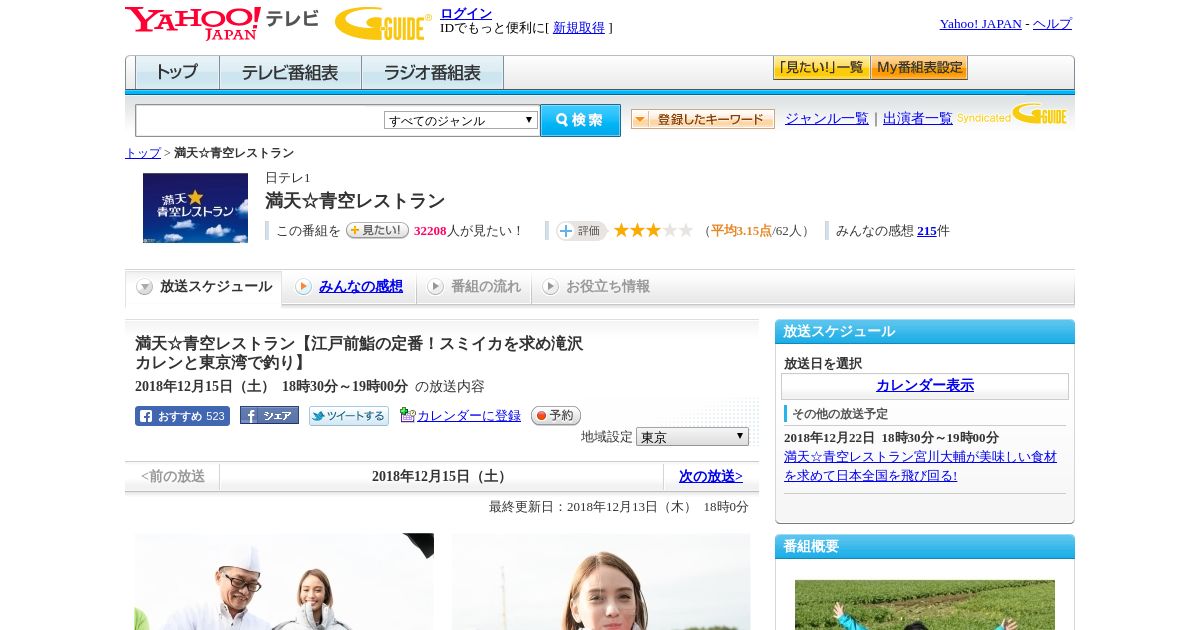The image size is (1200, 630).
Task: Open the My番組表設定 button
Action: pyautogui.click(x=919, y=68)
